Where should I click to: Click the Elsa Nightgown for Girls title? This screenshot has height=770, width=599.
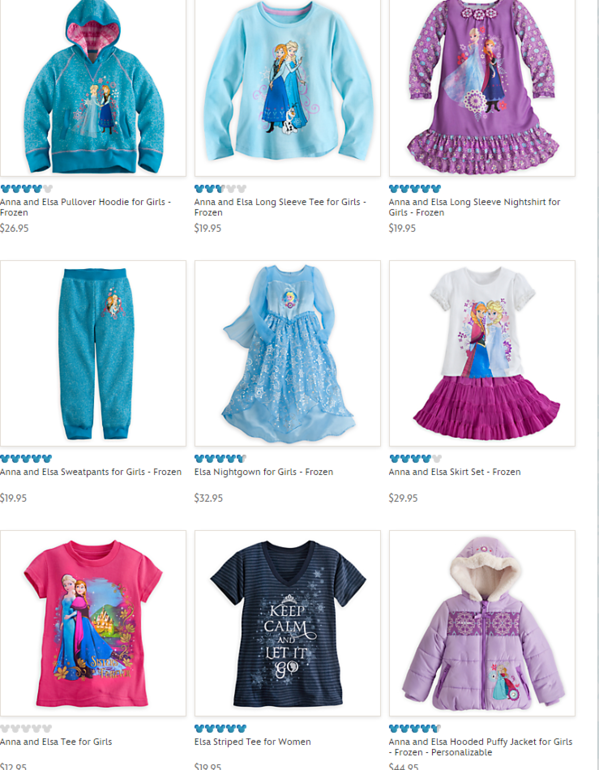coord(264,472)
